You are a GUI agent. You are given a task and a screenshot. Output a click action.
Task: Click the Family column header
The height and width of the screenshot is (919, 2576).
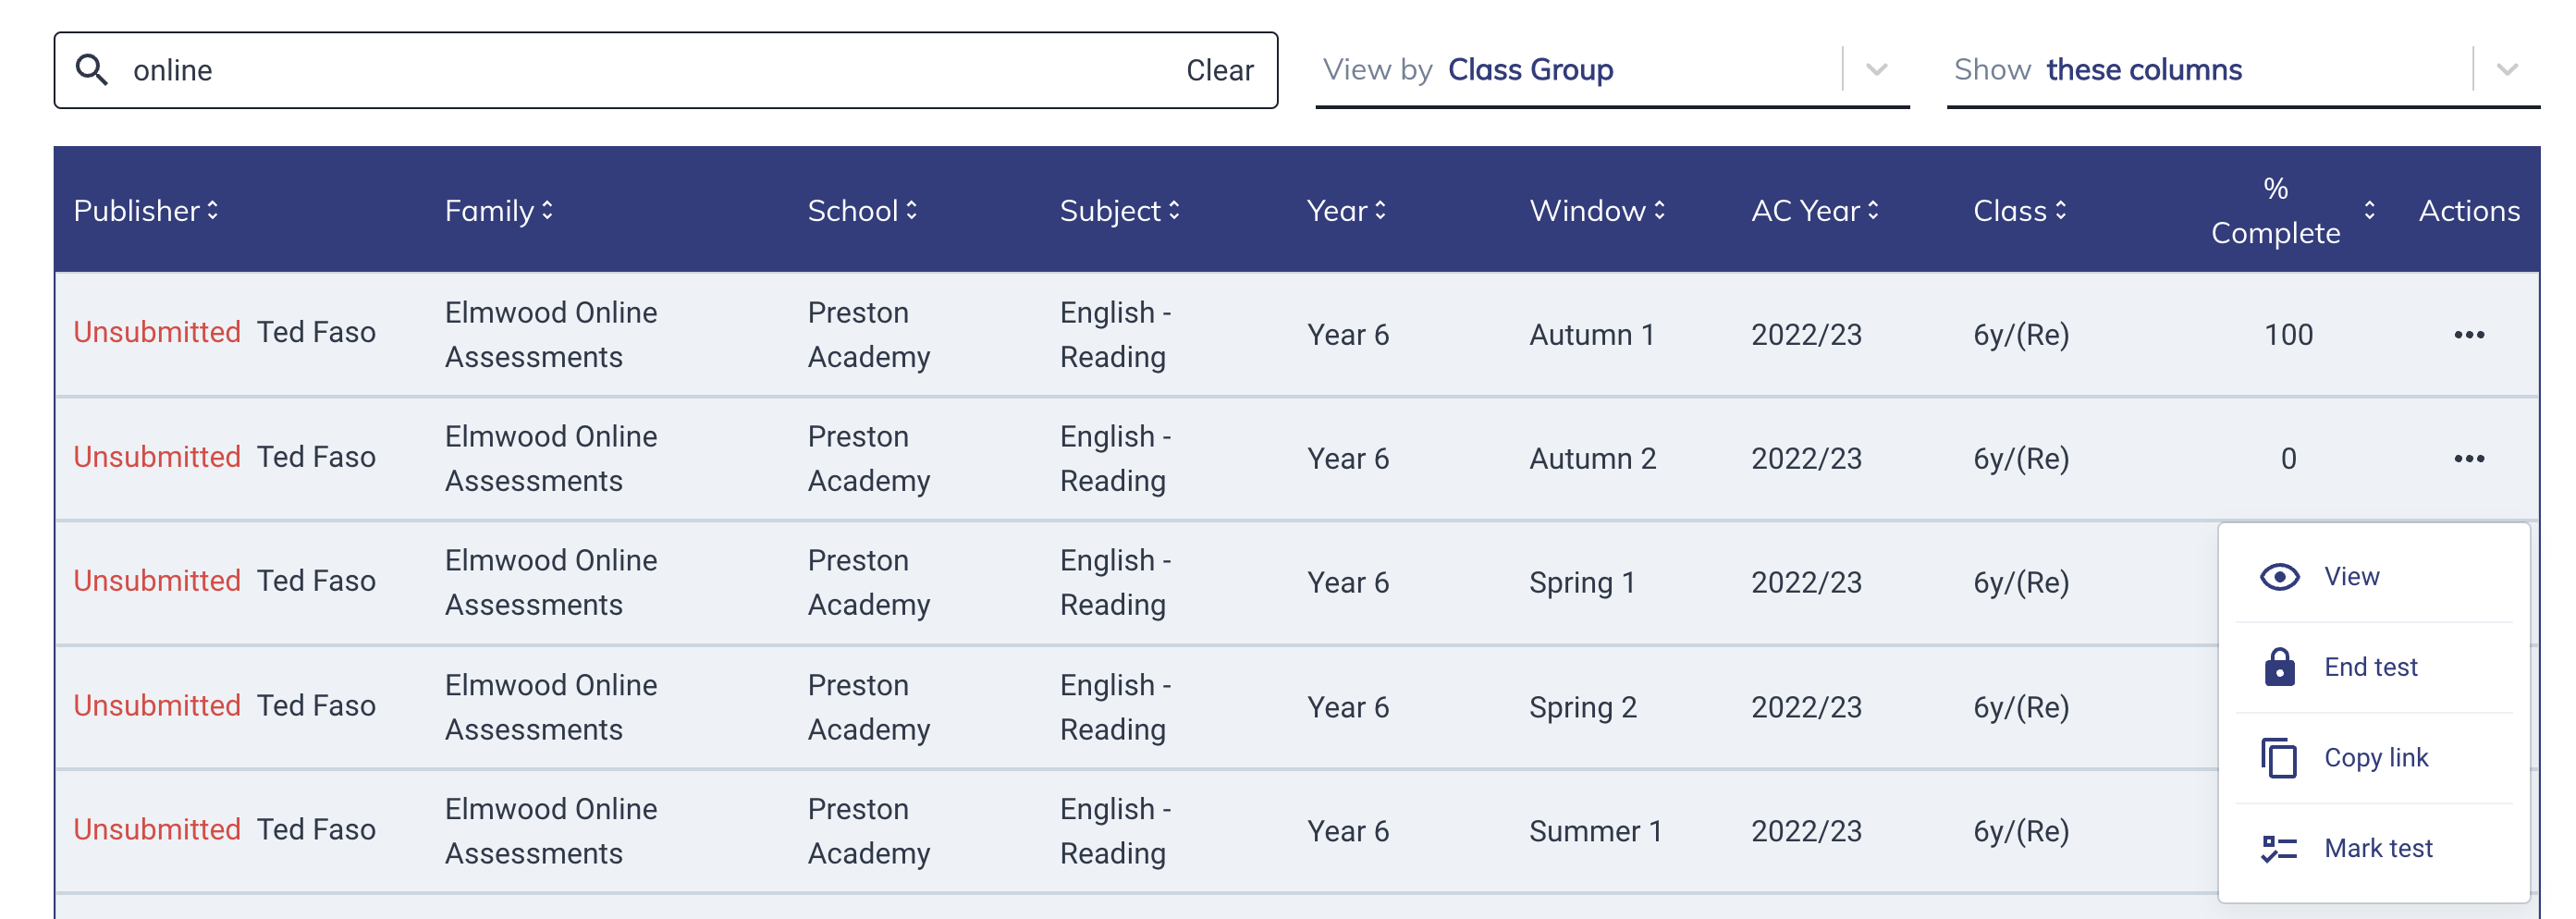[498, 210]
